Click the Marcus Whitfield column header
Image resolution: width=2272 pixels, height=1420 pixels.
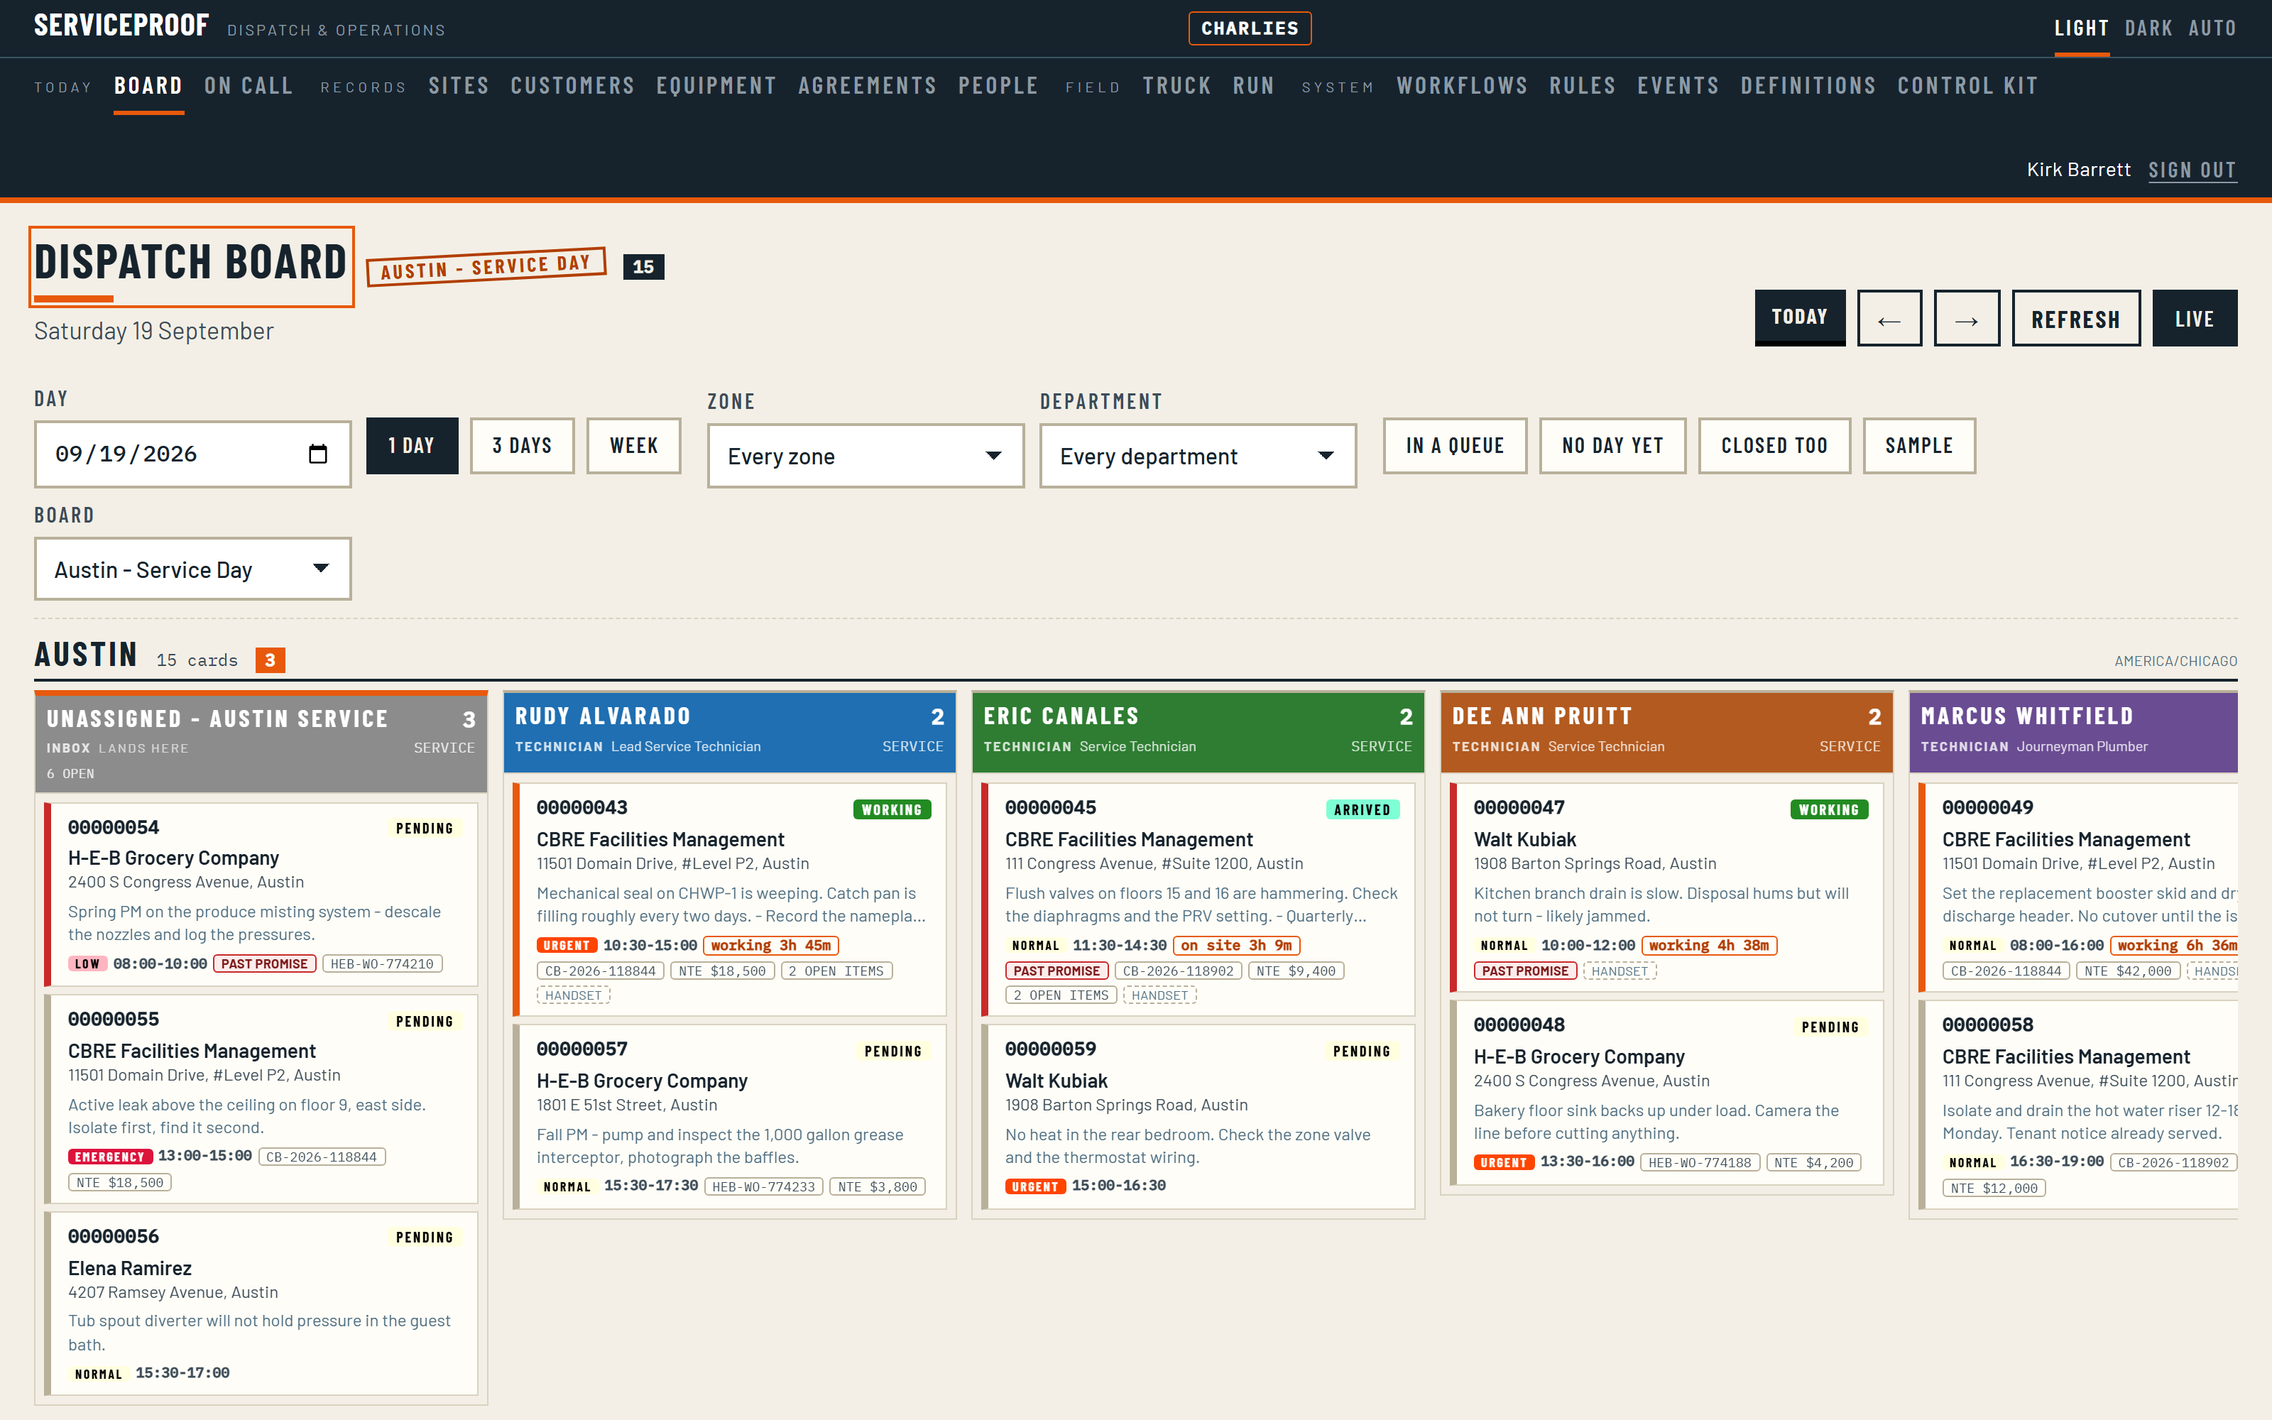[2073, 731]
